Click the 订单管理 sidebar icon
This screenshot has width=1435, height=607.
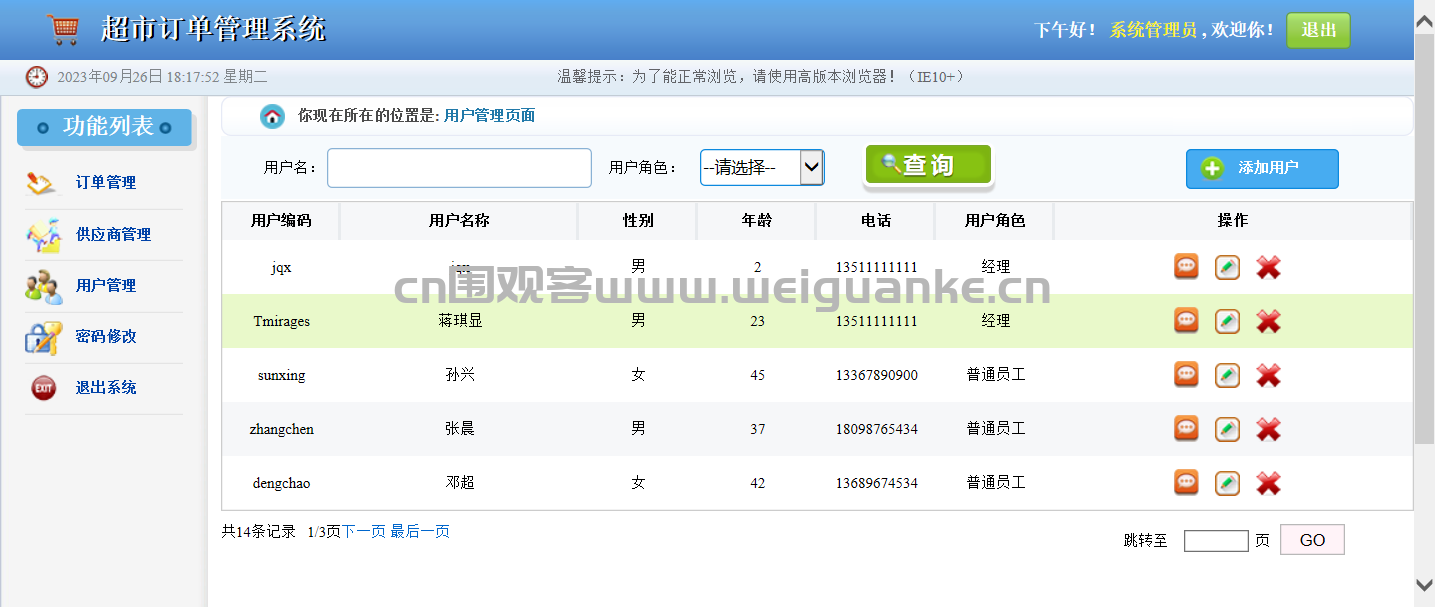pyautogui.click(x=42, y=183)
